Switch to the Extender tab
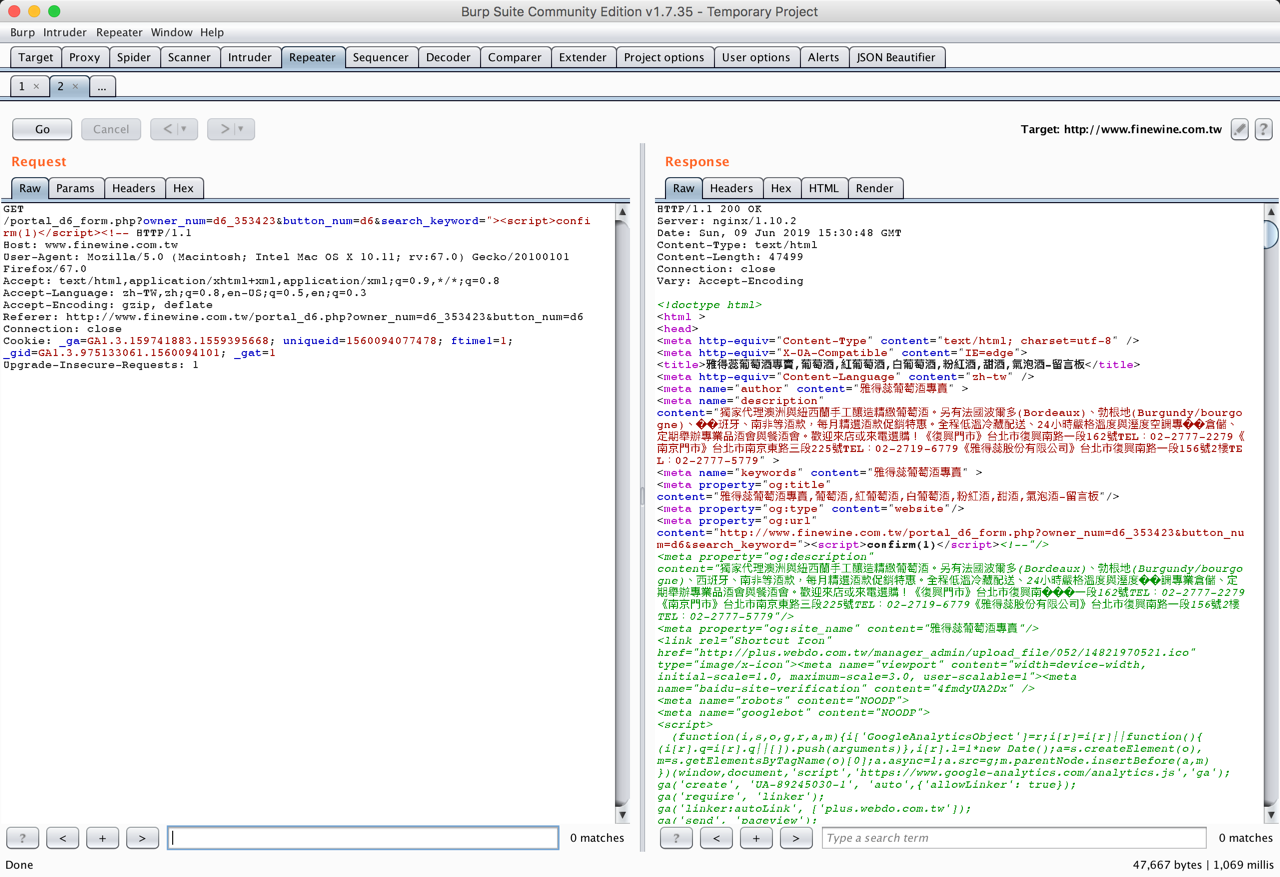The height and width of the screenshot is (877, 1280). tap(583, 57)
